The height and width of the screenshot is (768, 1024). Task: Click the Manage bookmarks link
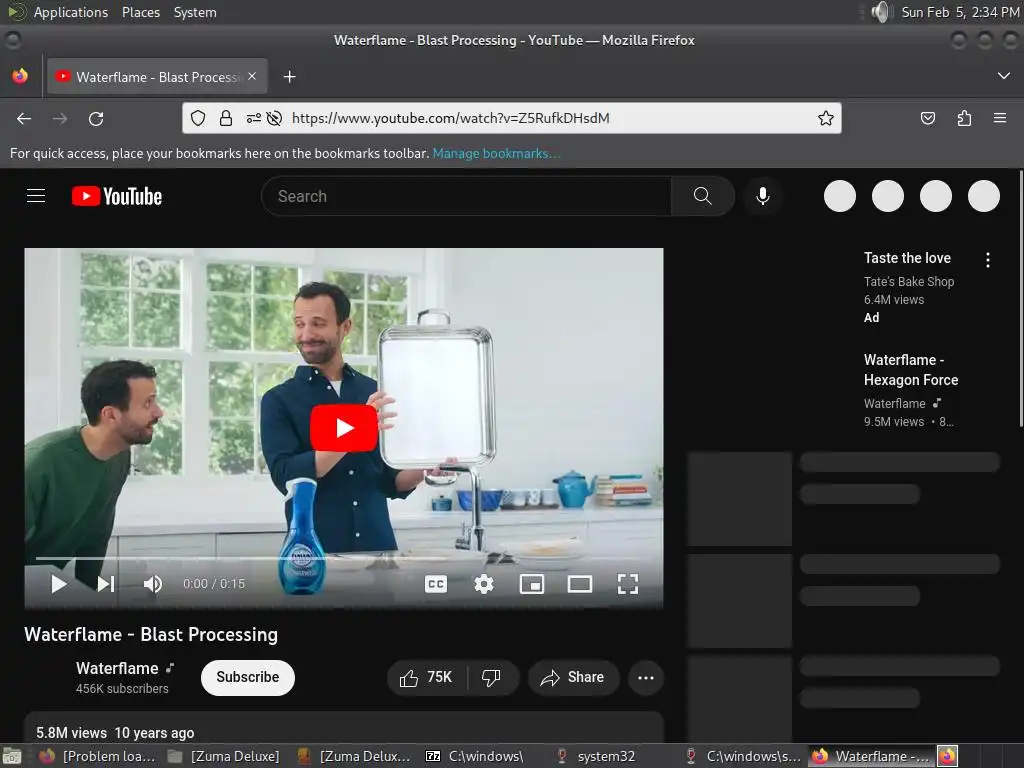point(496,153)
